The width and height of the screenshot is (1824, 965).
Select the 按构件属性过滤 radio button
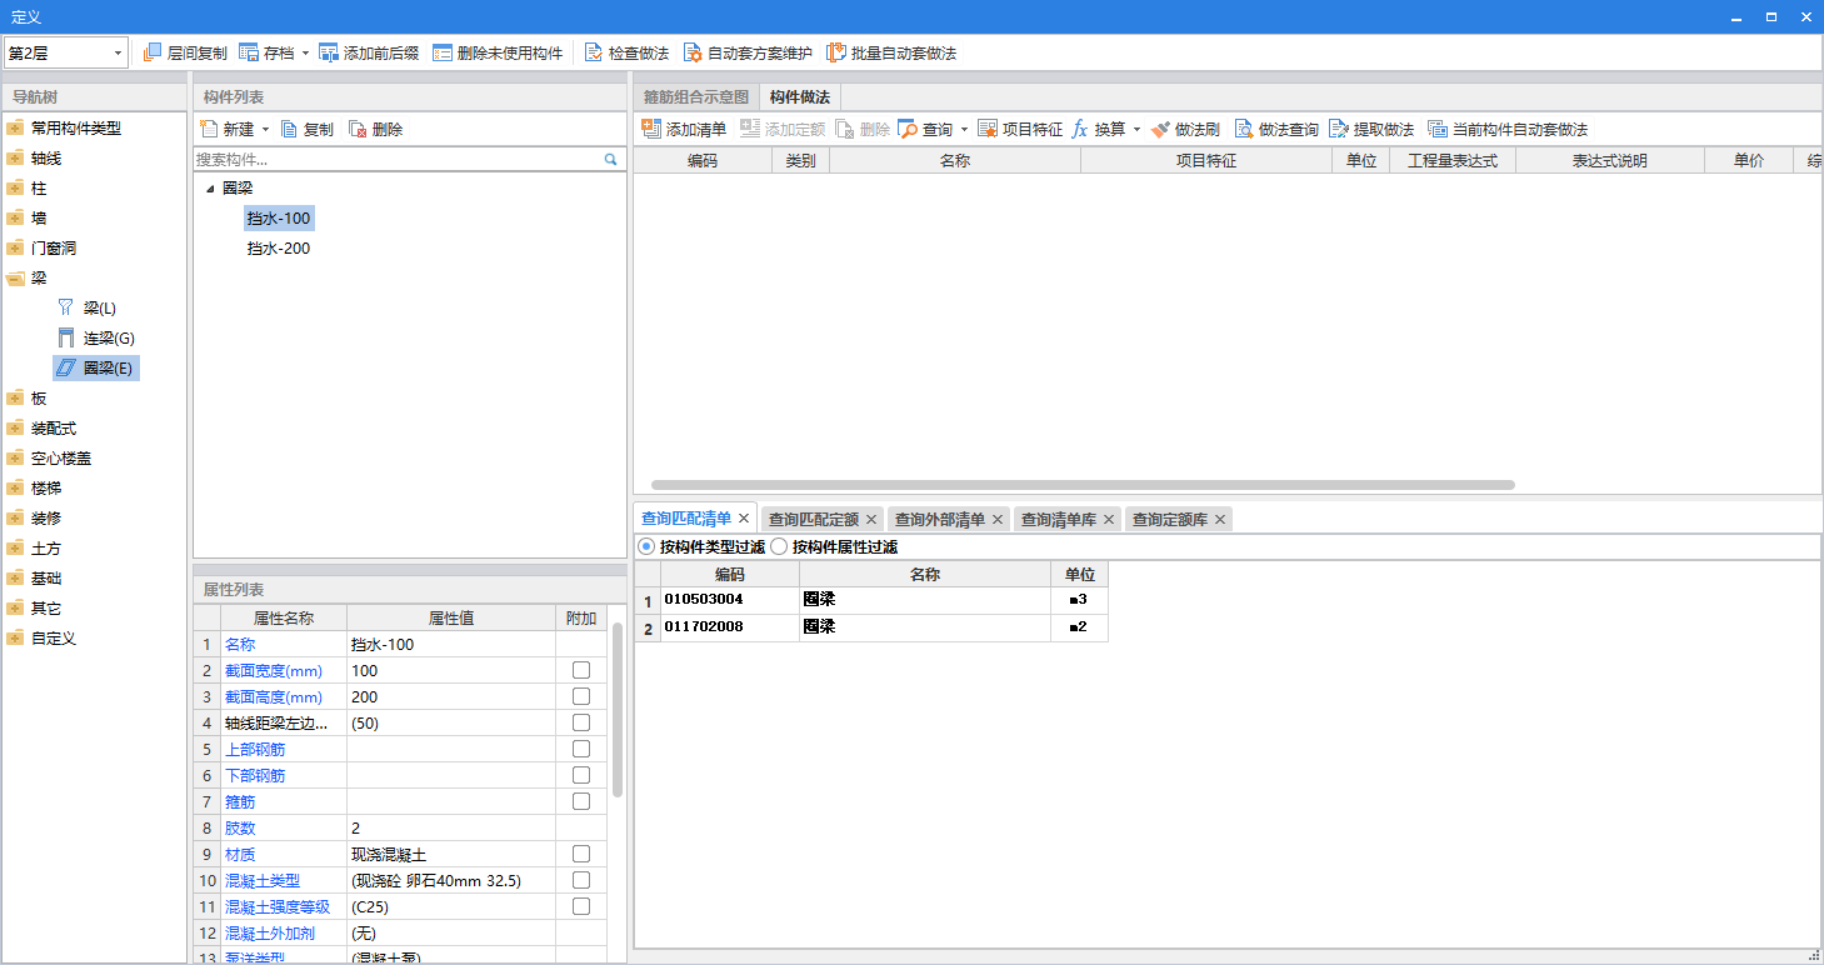(x=779, y=546)
